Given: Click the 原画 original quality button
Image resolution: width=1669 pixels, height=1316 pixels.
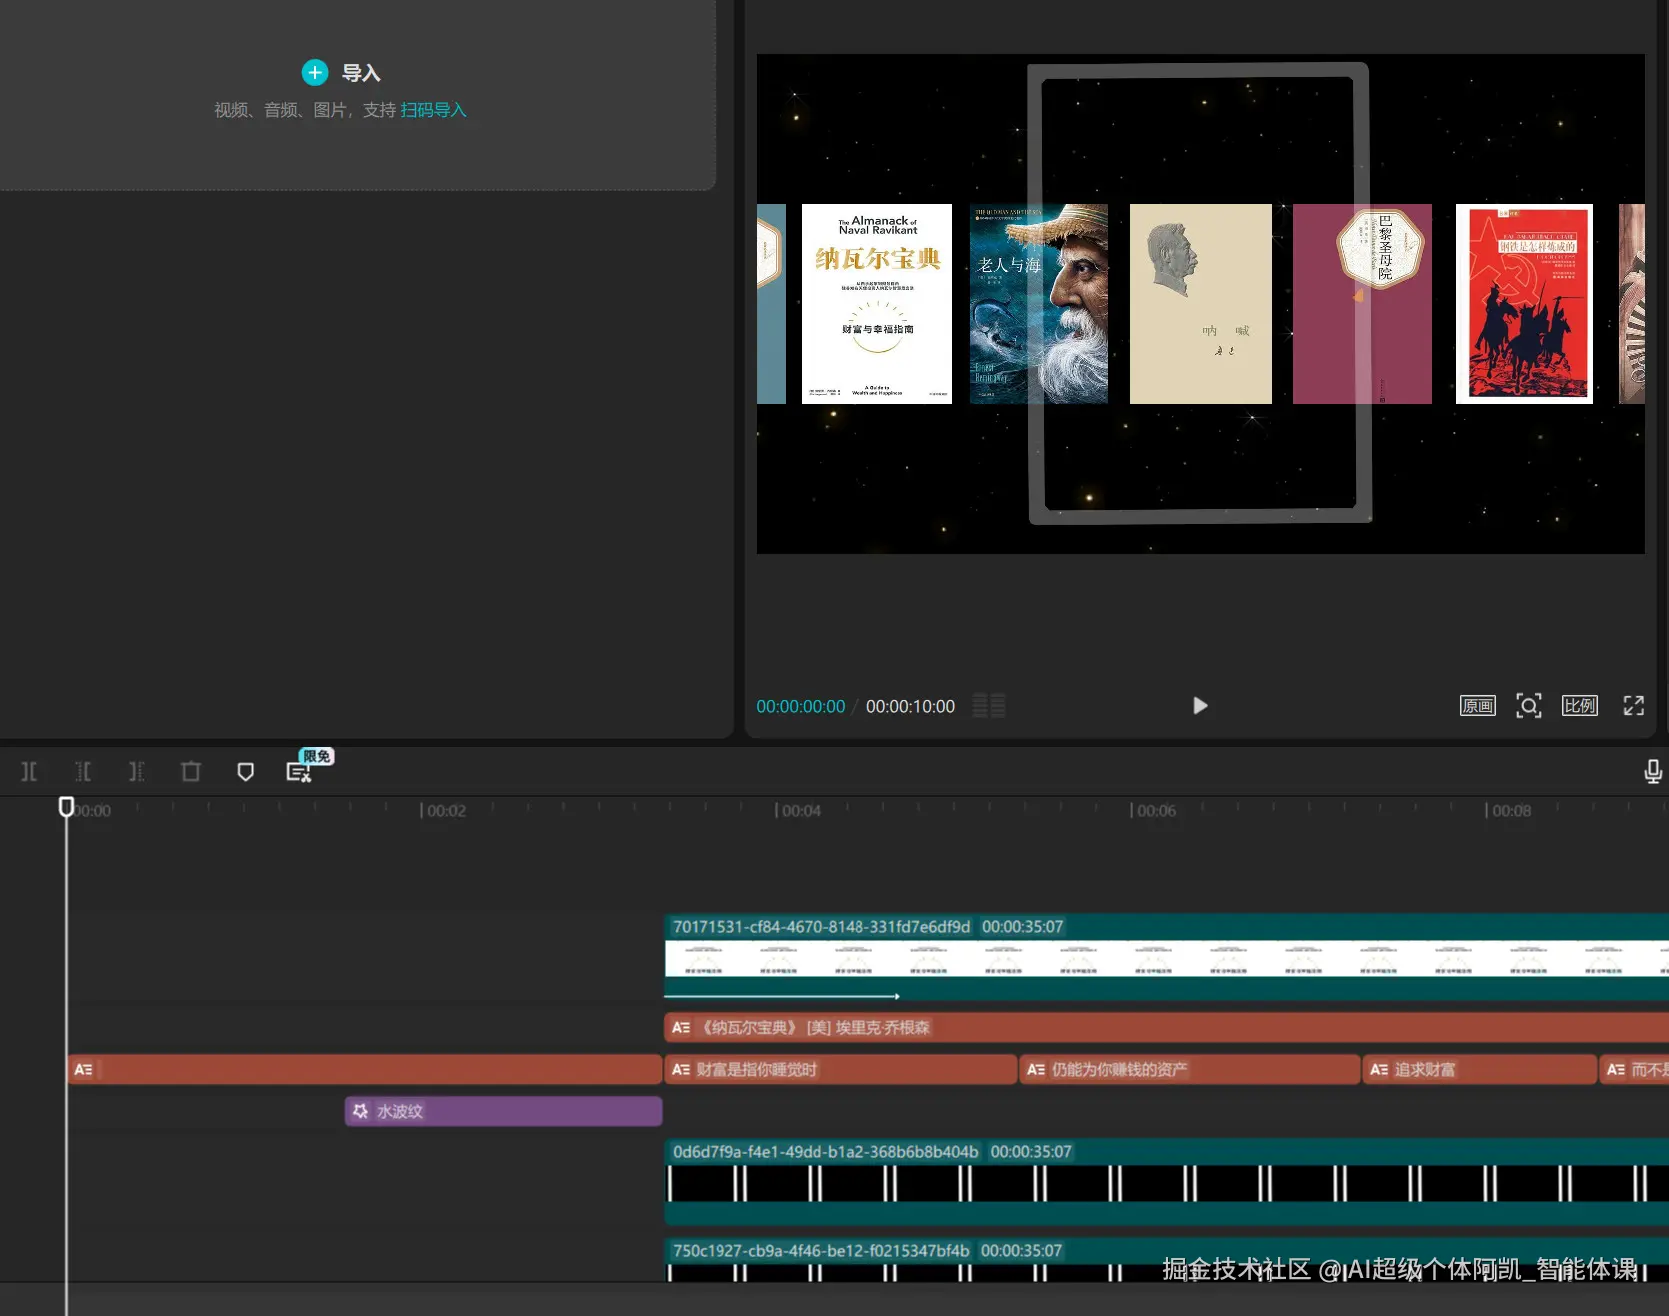Looking at the screenshot, I should tap(1477, 706).
